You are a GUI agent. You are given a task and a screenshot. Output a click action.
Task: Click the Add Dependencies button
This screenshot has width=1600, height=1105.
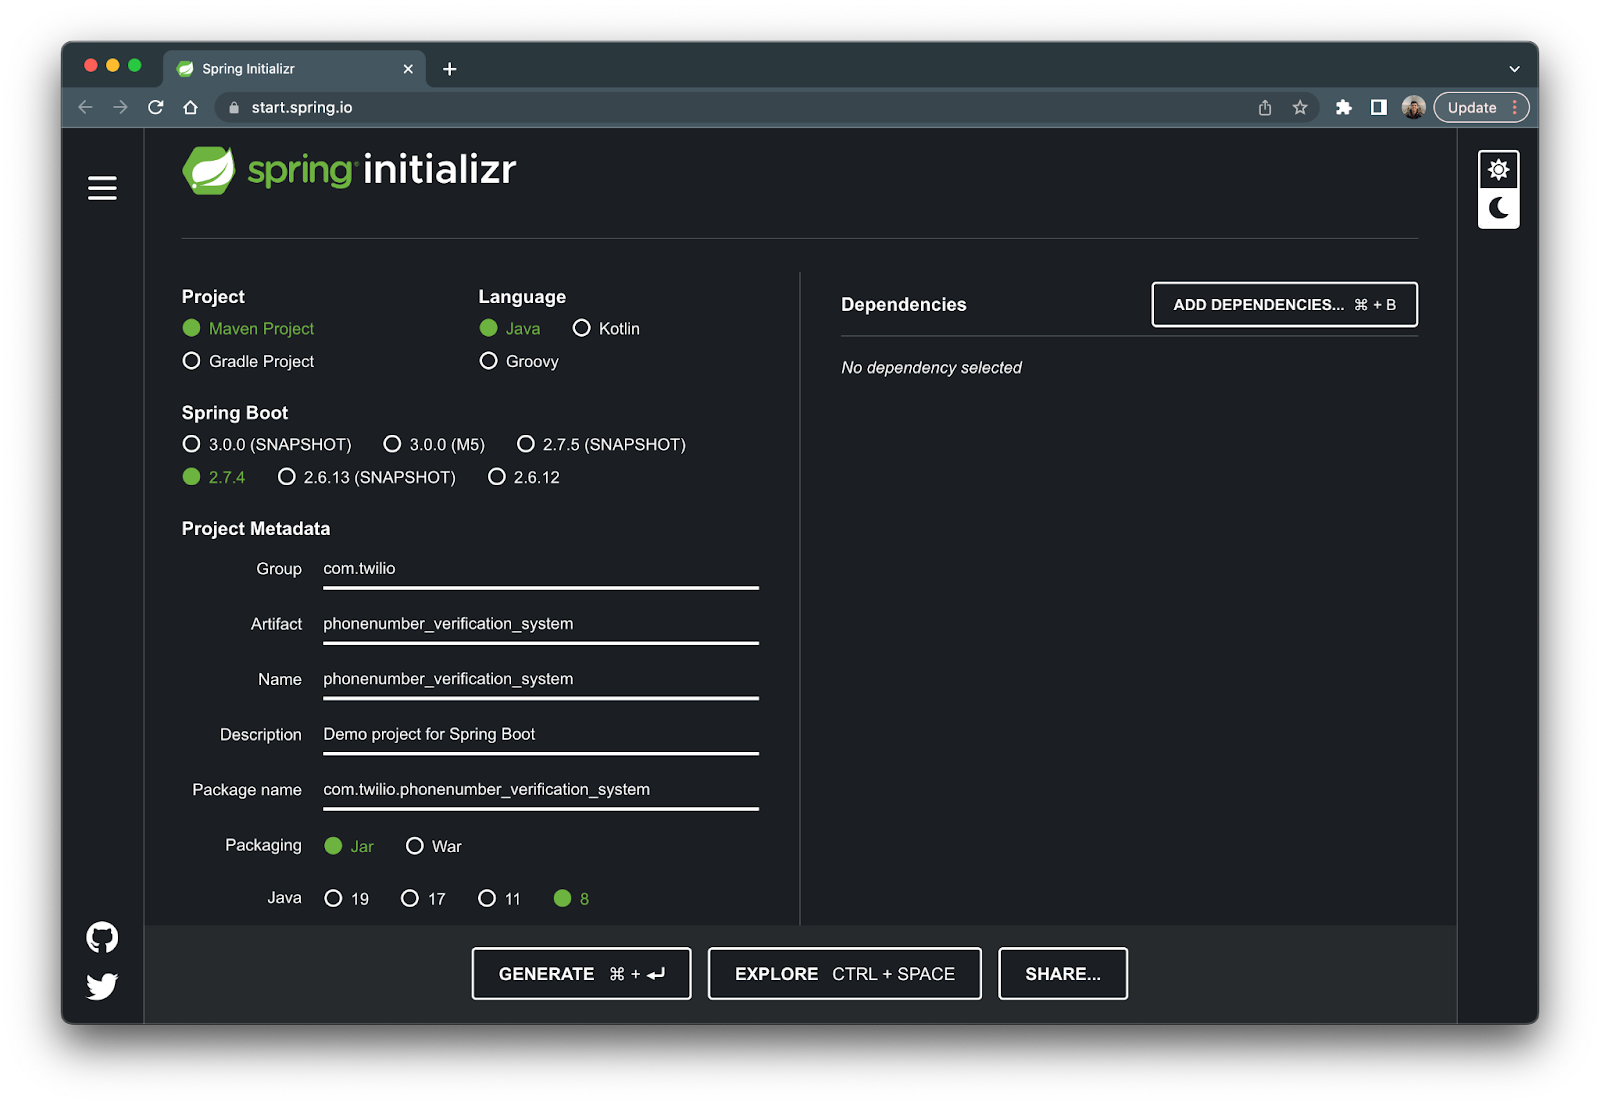1285,305
